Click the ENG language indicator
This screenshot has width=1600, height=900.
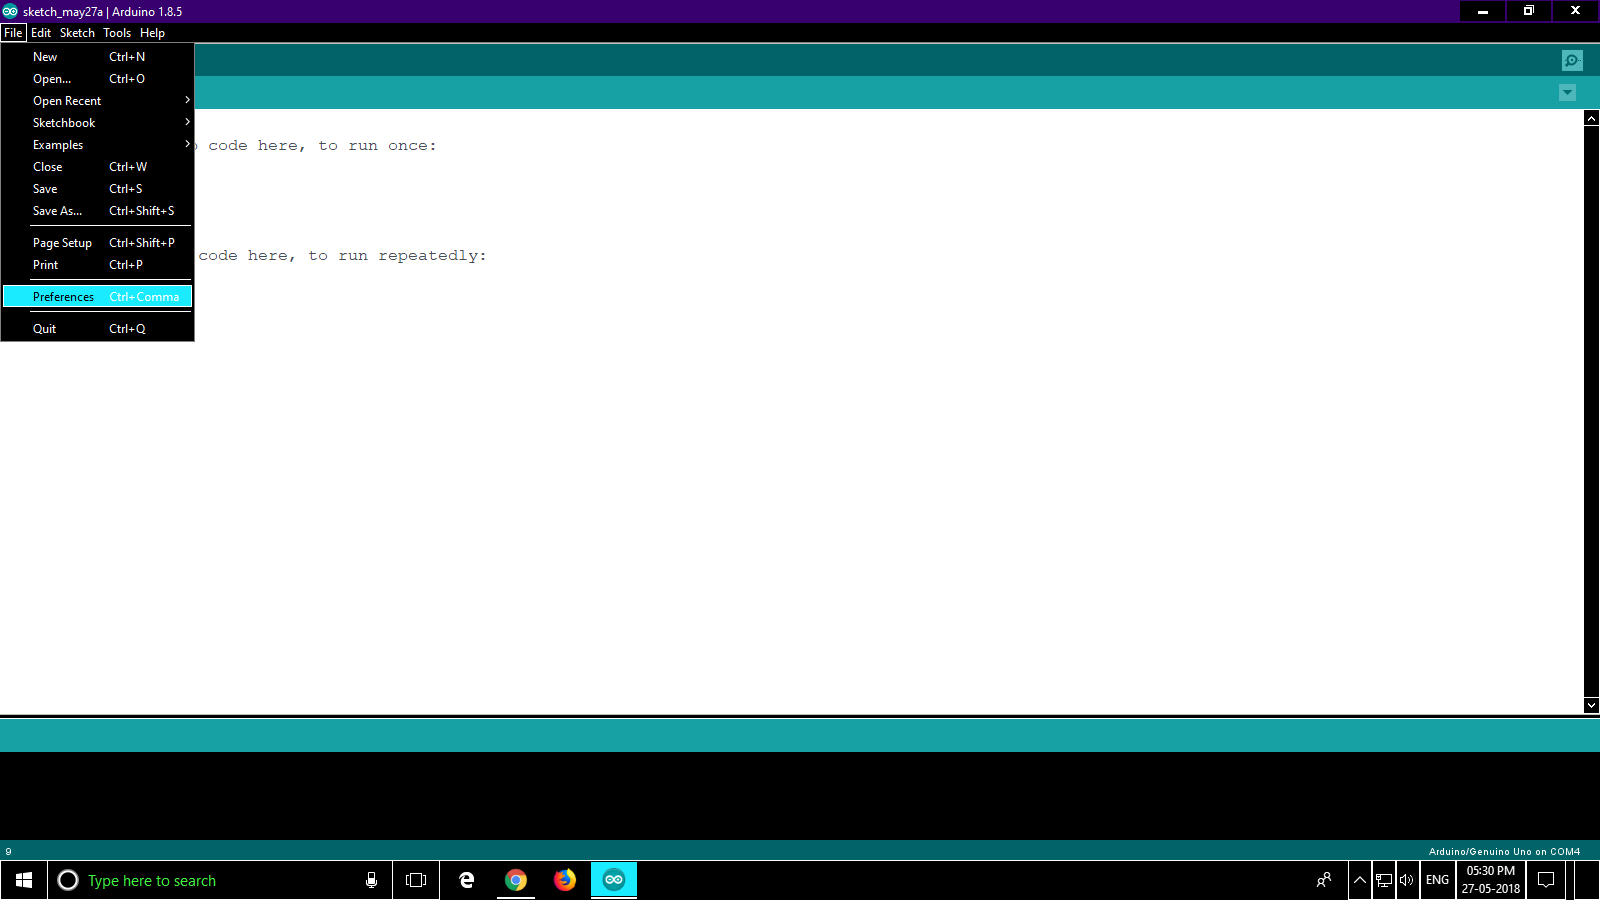click(1437, 880)
